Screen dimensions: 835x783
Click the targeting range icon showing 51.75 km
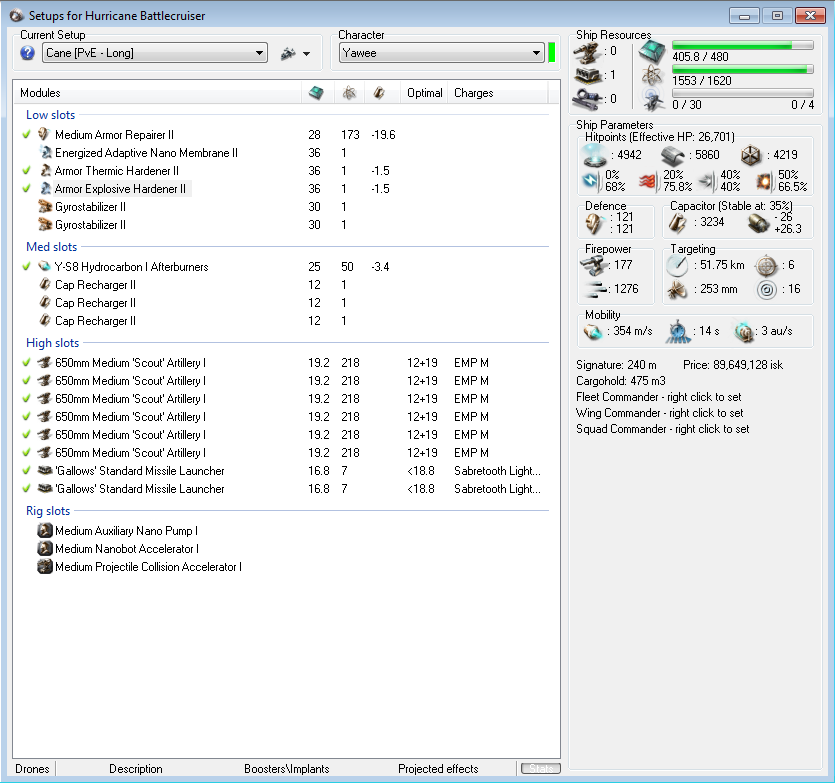[677, 265]
